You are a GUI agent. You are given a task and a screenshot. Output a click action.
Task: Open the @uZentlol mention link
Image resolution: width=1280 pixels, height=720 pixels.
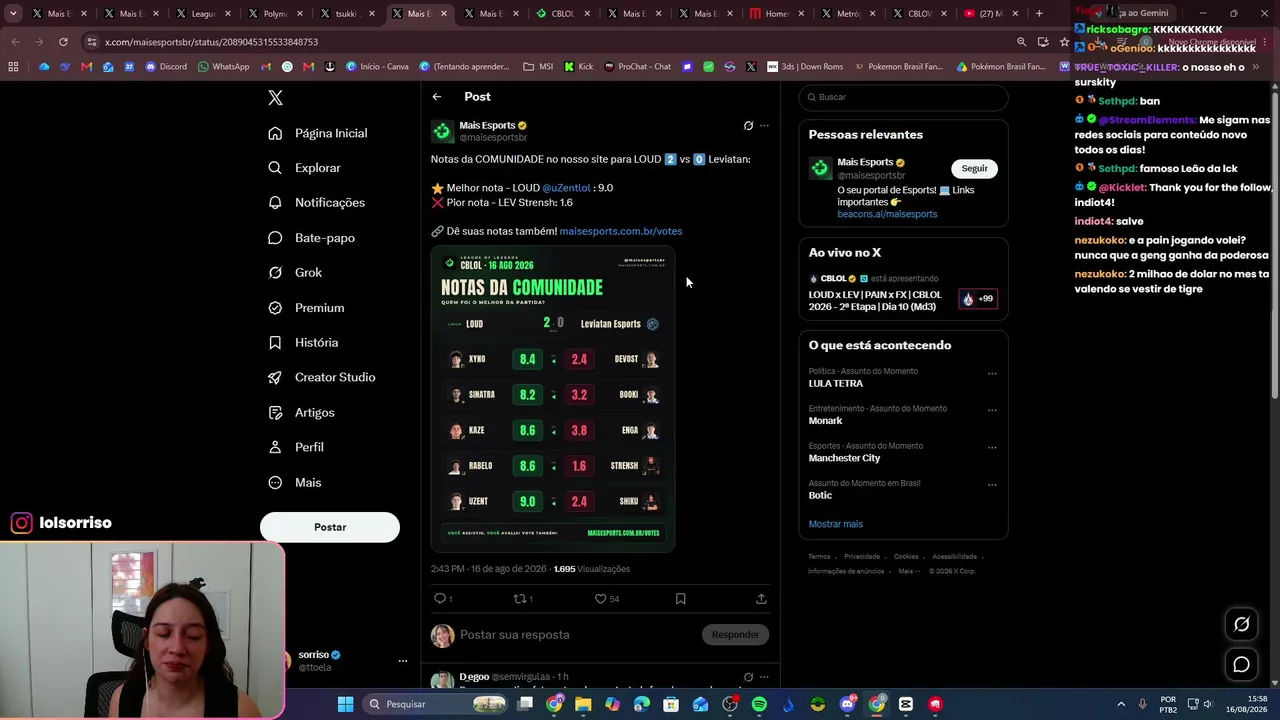point(566,188)
